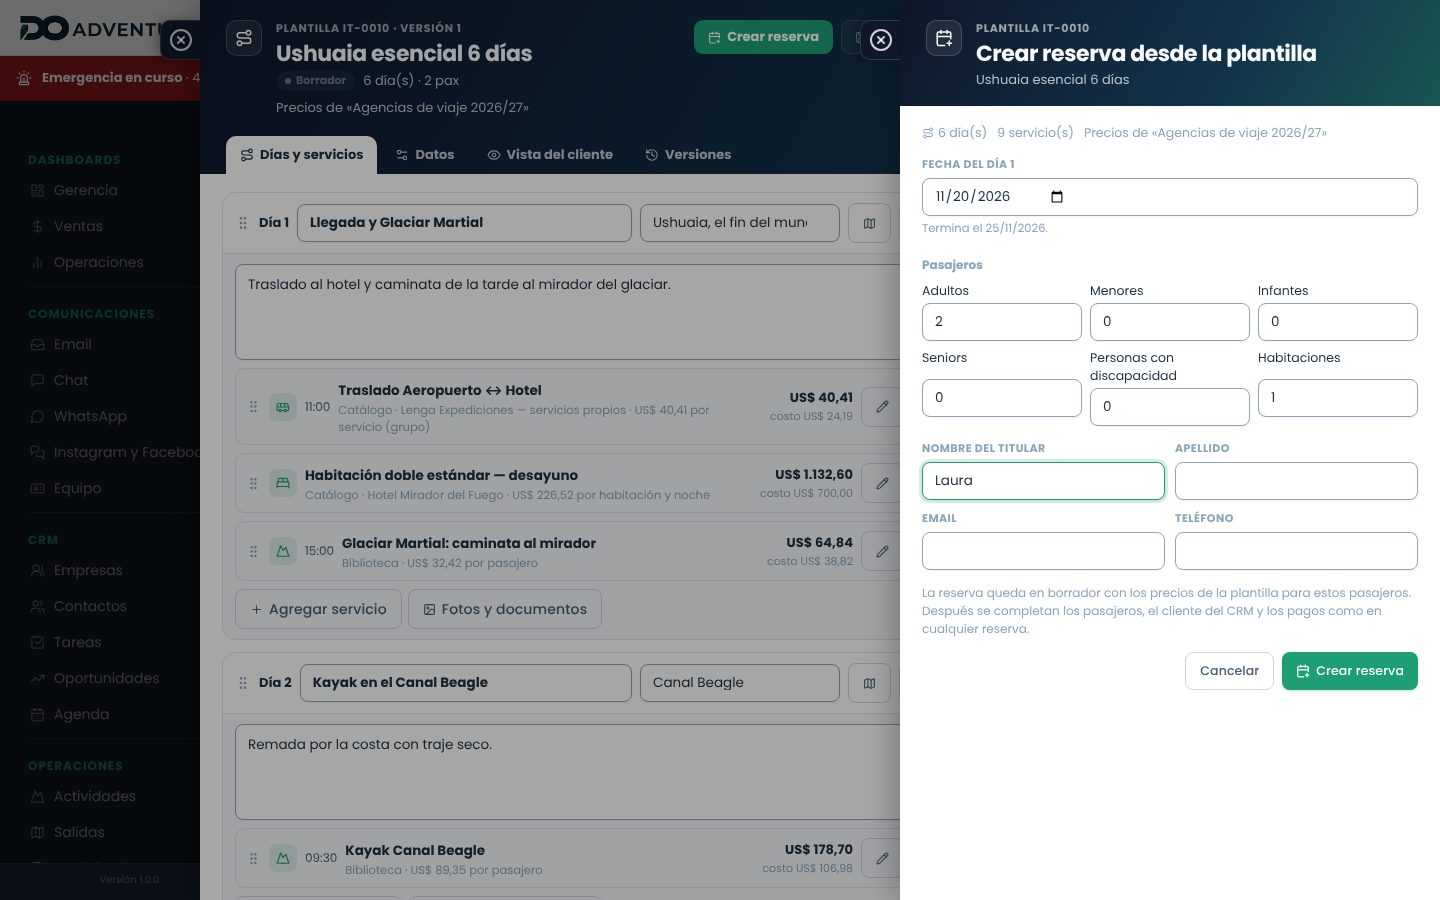This screenshot has width=1440, height=900.
Task: Open the date picker calendar icon
Action: (1057, 197)
